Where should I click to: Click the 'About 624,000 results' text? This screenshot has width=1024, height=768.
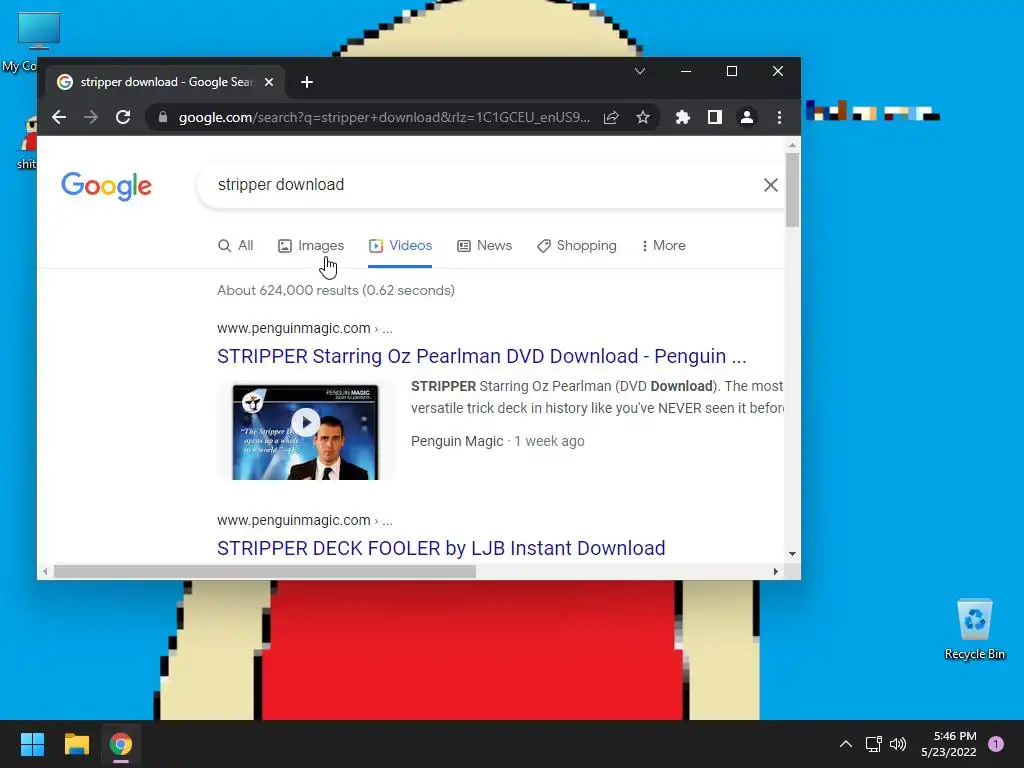pos(336,291)
